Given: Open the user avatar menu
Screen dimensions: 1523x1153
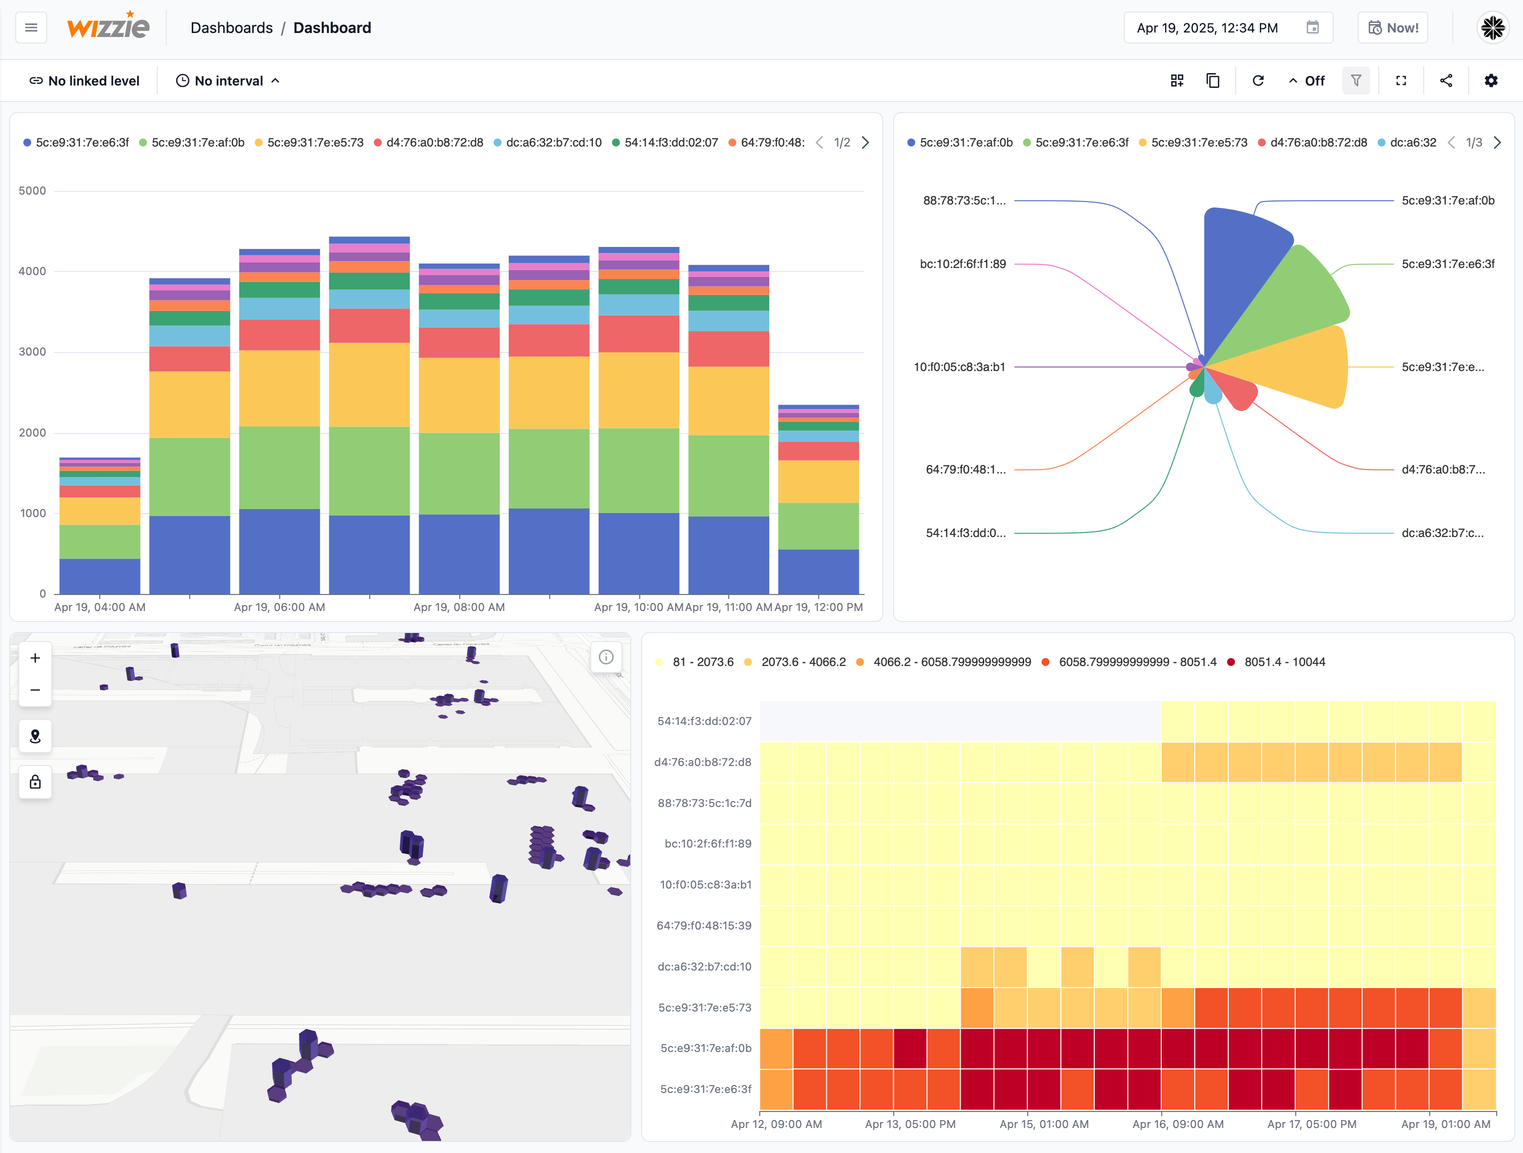Looking at the screenshot, I should coord(1492,28).
